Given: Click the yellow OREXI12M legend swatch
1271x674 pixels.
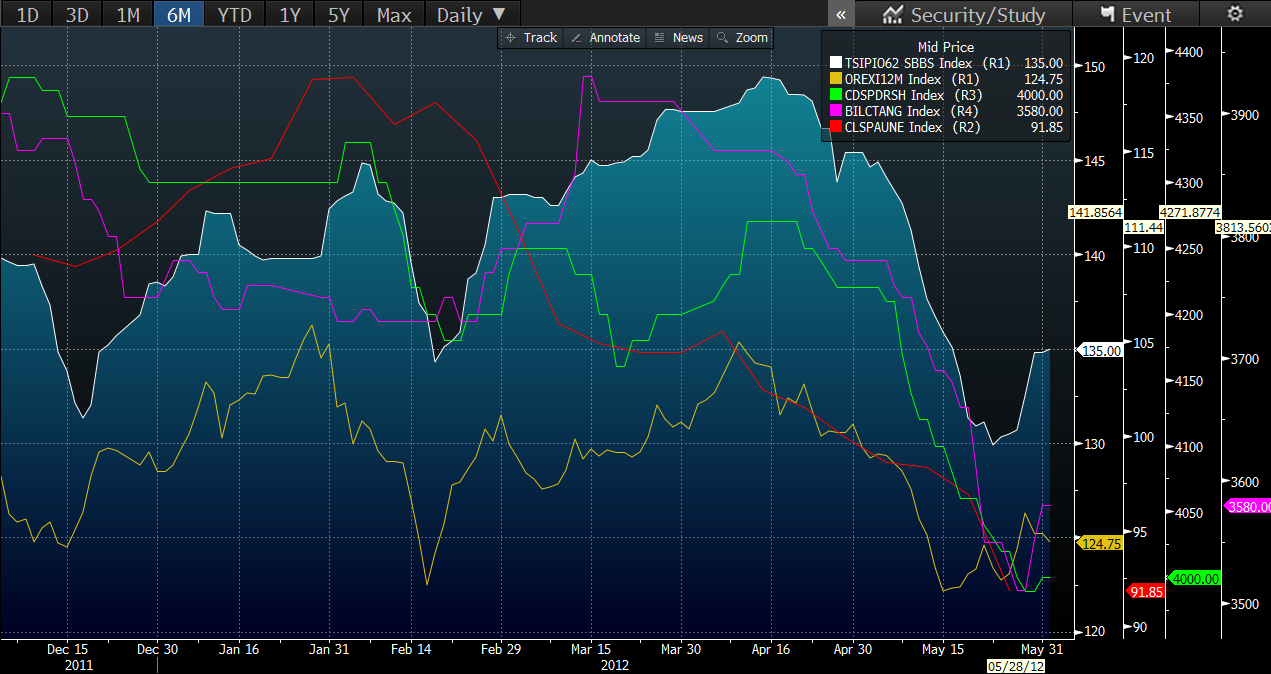Looking at the screenshot, I should tap(836, 79).
